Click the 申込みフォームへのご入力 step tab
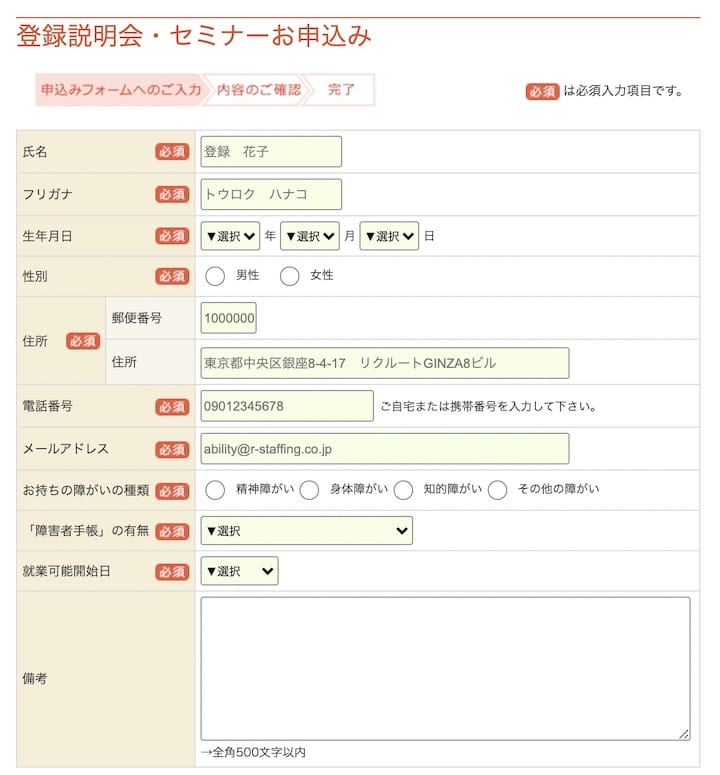Viewport: 720px width, 775px height. click(x=120, y=90)
